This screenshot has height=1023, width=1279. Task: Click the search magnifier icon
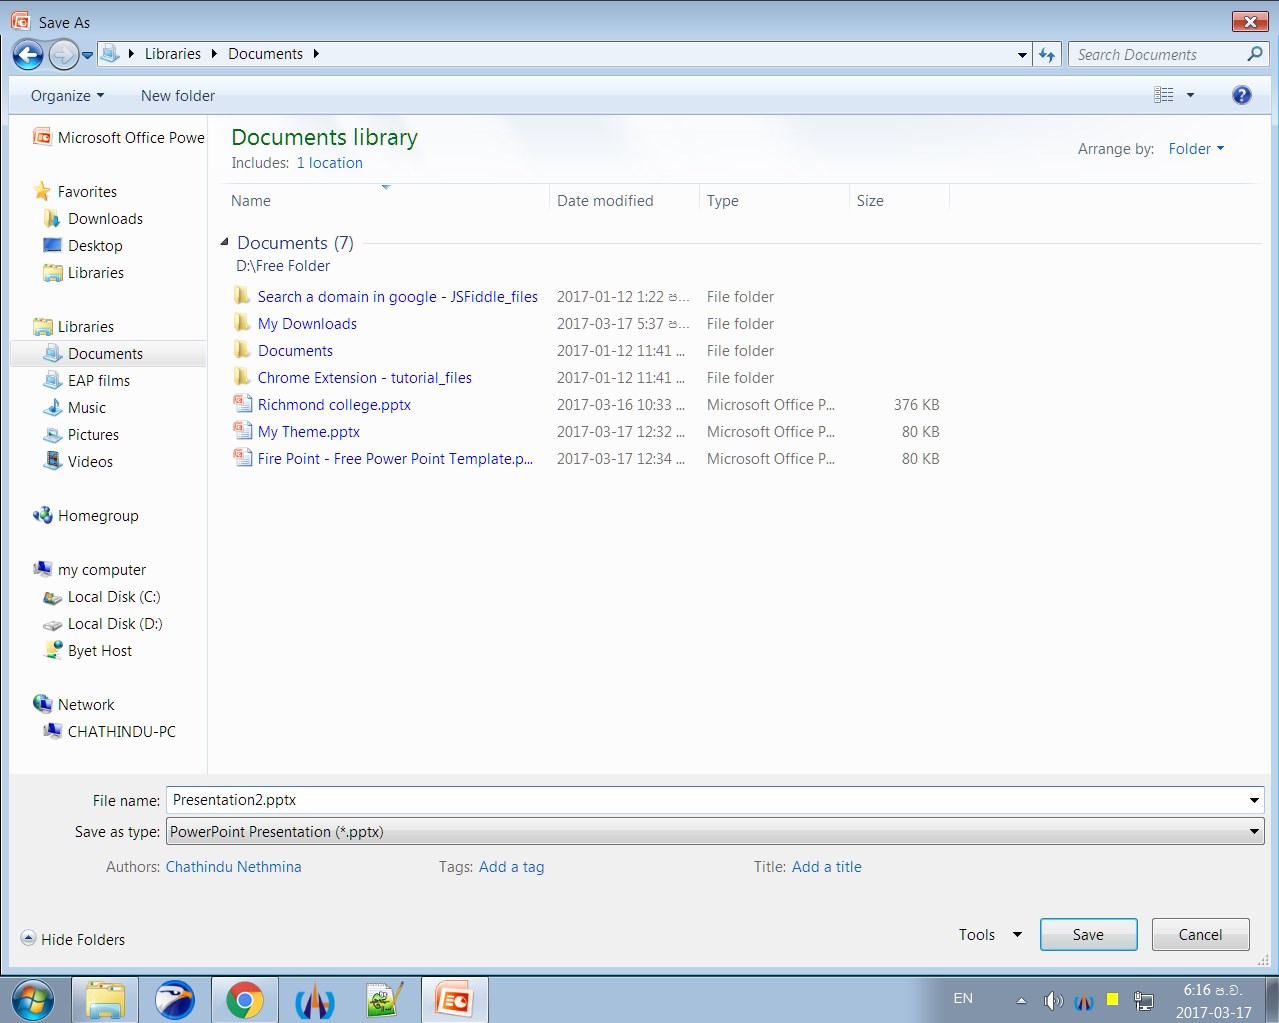1255,54
